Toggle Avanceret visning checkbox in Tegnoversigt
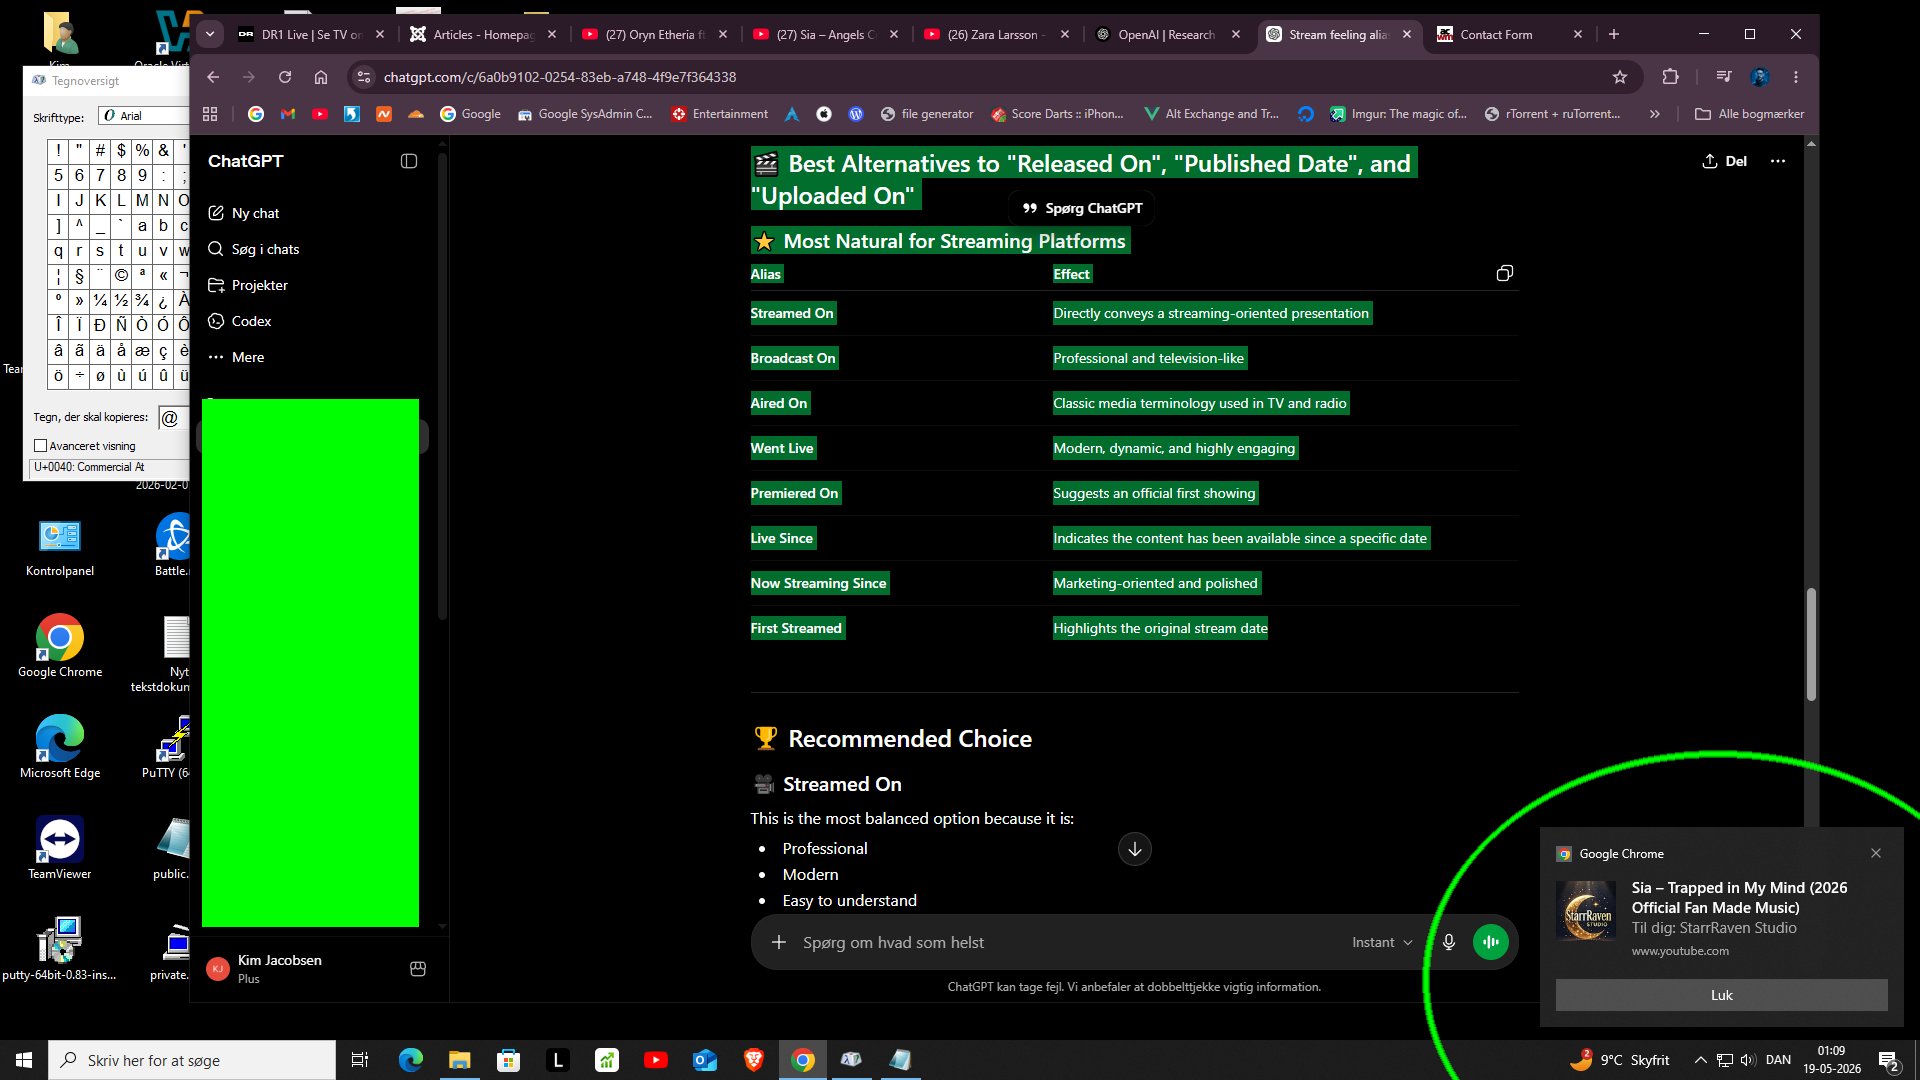Screen dimensions: 1920x1080 tap(41, 446)
